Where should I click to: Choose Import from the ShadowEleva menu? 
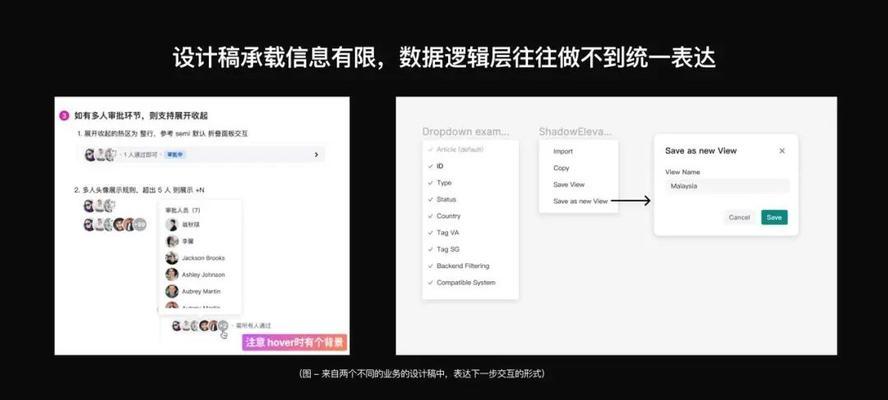[563, 151]
